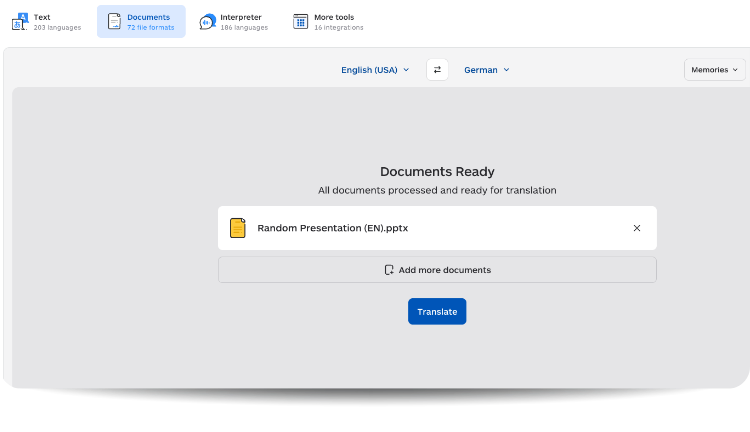Click the blue Translate button

pos(437,311)
